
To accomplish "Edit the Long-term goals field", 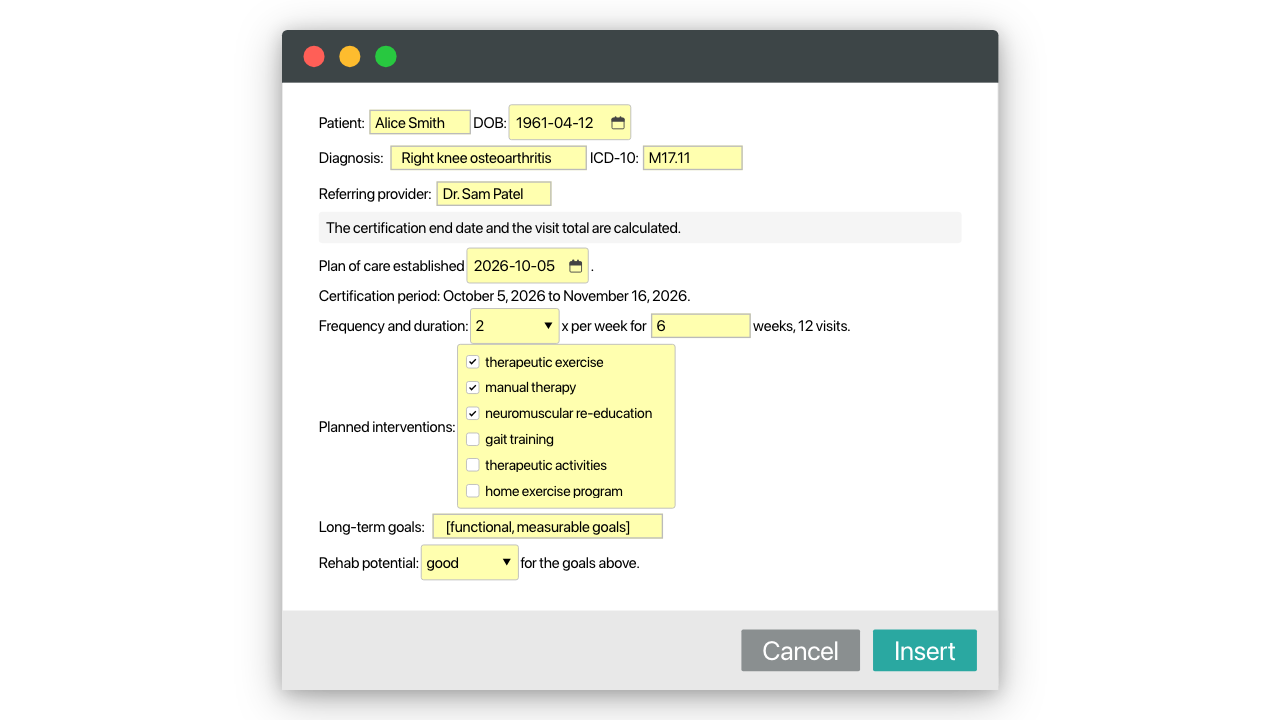I will (x=547, y=527).
